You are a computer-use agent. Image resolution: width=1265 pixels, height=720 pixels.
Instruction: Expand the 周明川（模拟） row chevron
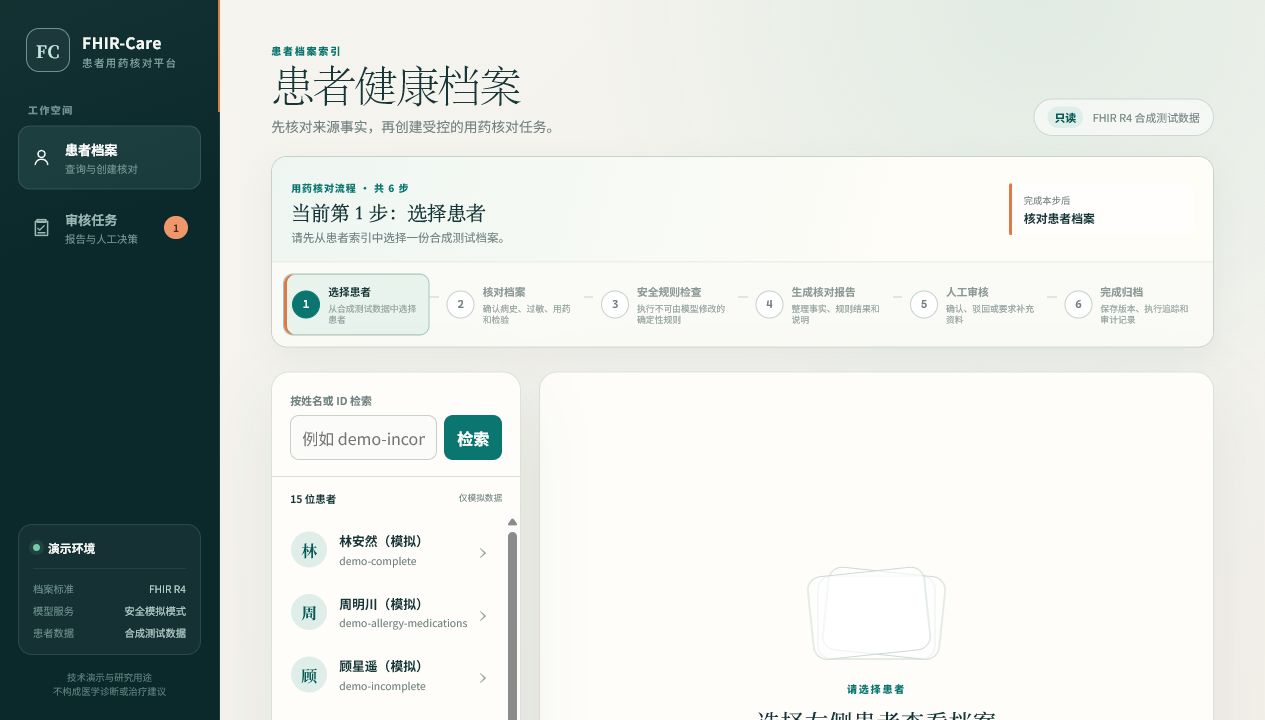coord(483,616)
